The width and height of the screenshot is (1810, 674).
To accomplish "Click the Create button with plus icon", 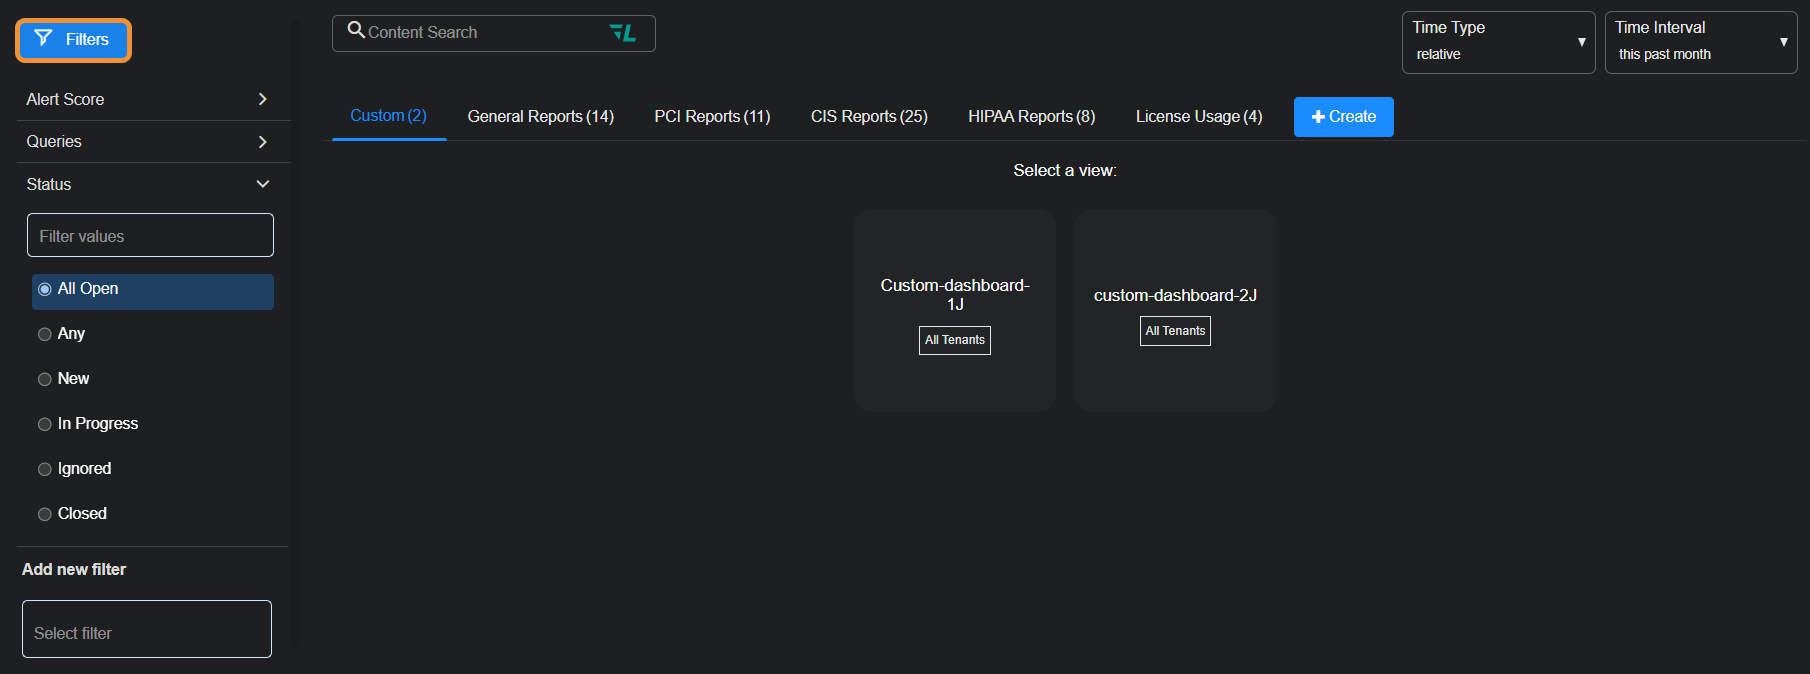I will point(1343,117).
